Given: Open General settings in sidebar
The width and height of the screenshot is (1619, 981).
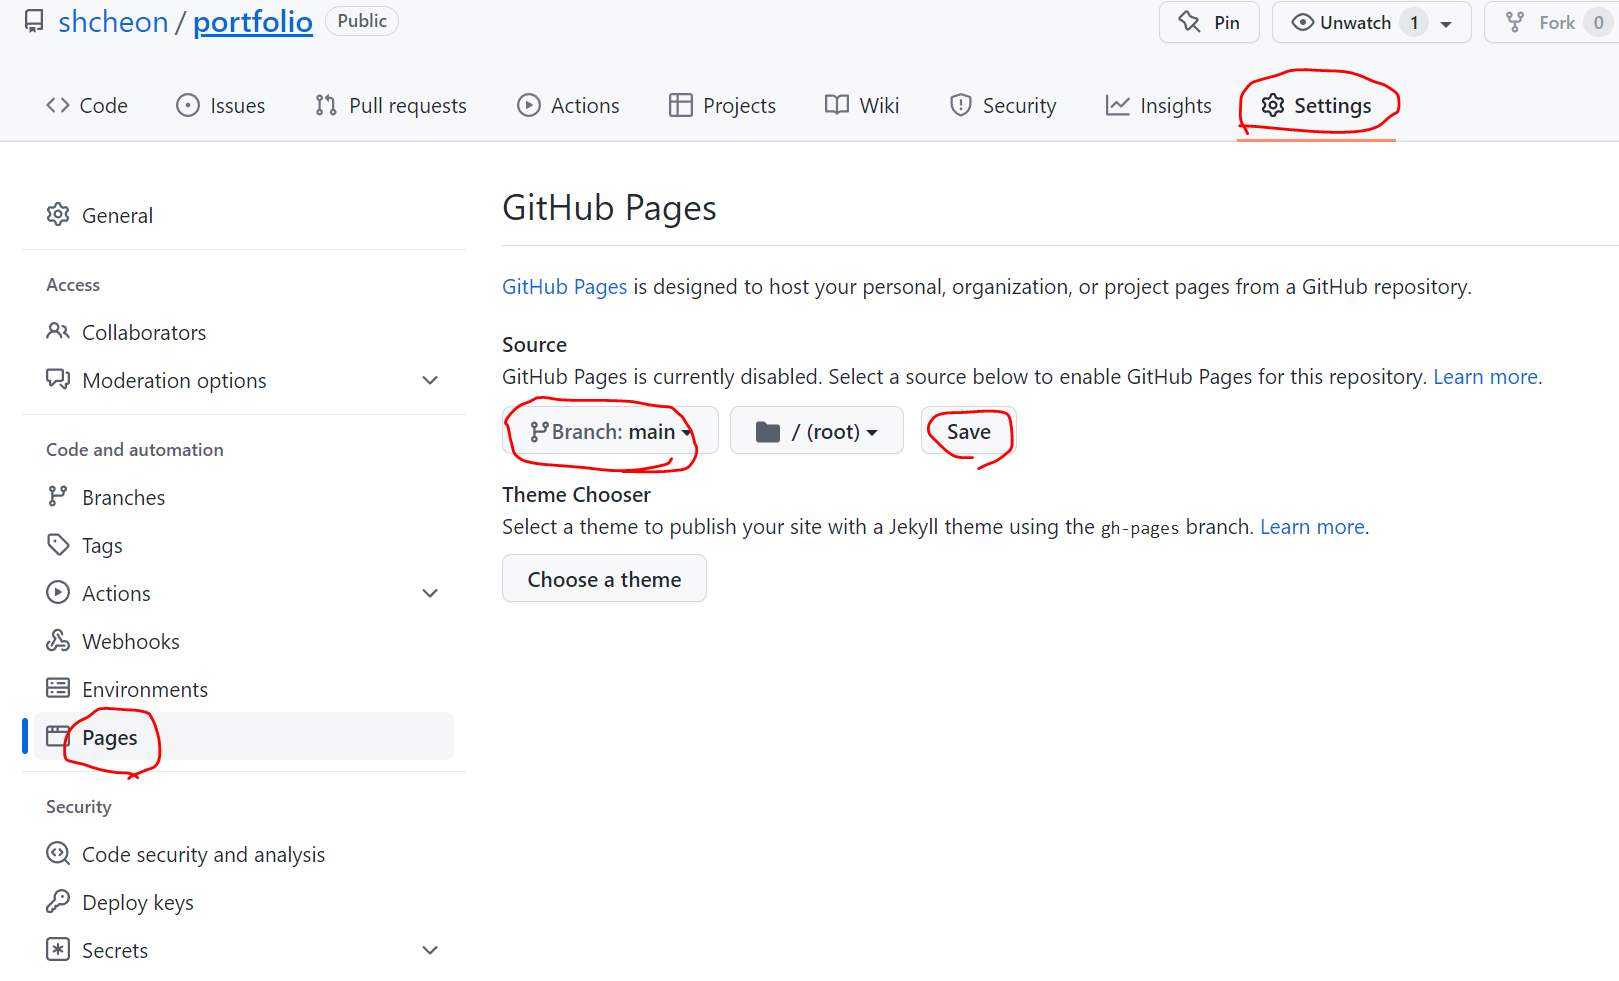Looking at the screenshot, I should tap(244, 215).
